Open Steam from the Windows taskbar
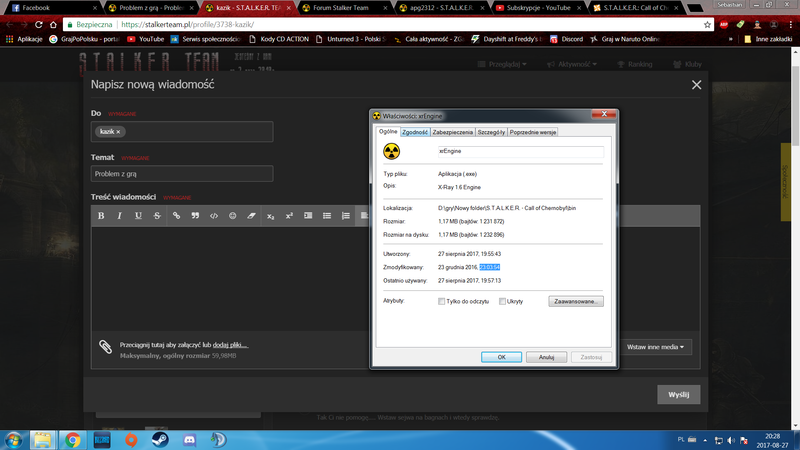 pos(160,439)
